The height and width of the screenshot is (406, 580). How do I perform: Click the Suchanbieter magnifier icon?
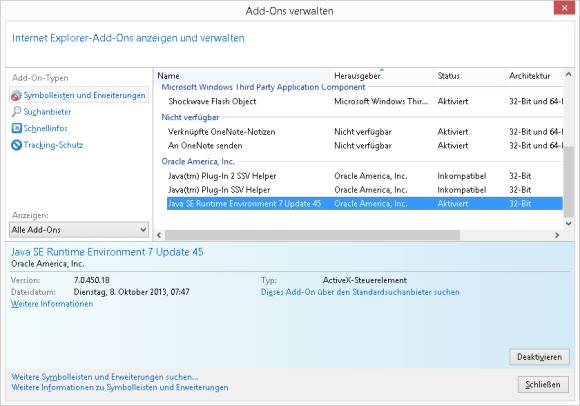click(16, 112)
